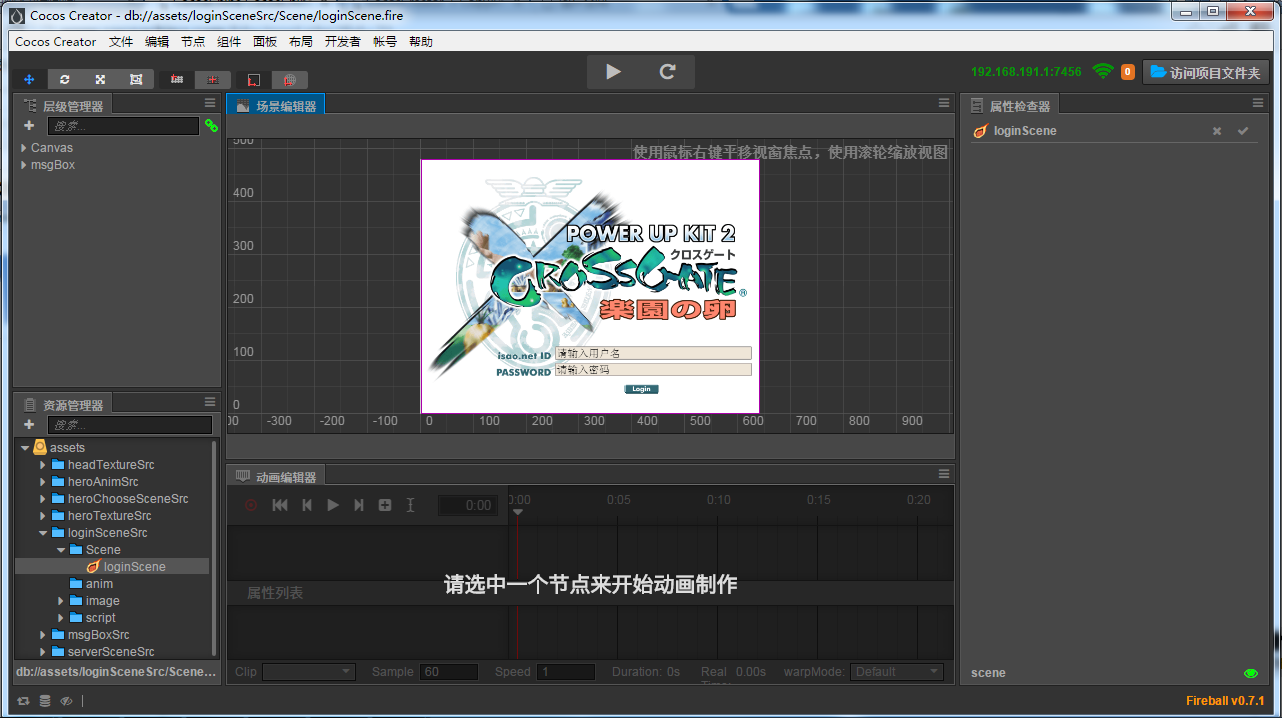Screen dimensions: 1282x718
Task: Select the 动画编辑器 animation editor tab
Action: pyautogui.click(x=276, y=477)
